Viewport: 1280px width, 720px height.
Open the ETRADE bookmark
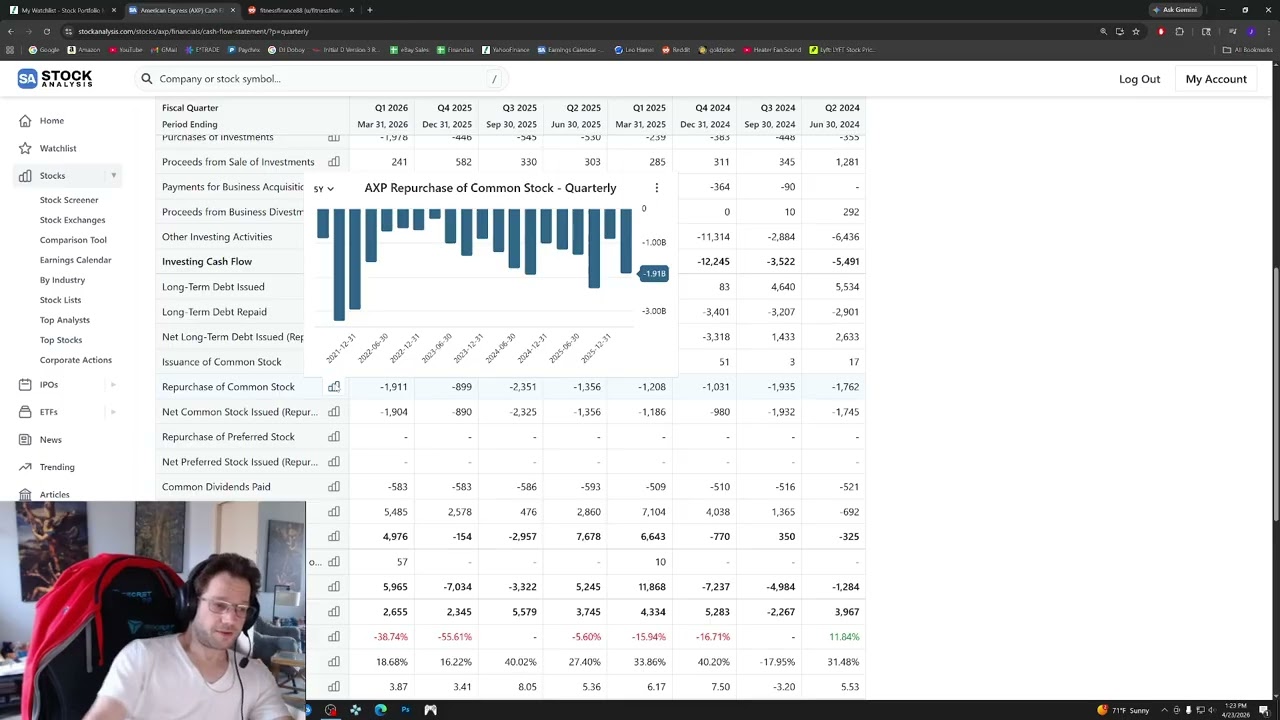[x=203, y=49]
